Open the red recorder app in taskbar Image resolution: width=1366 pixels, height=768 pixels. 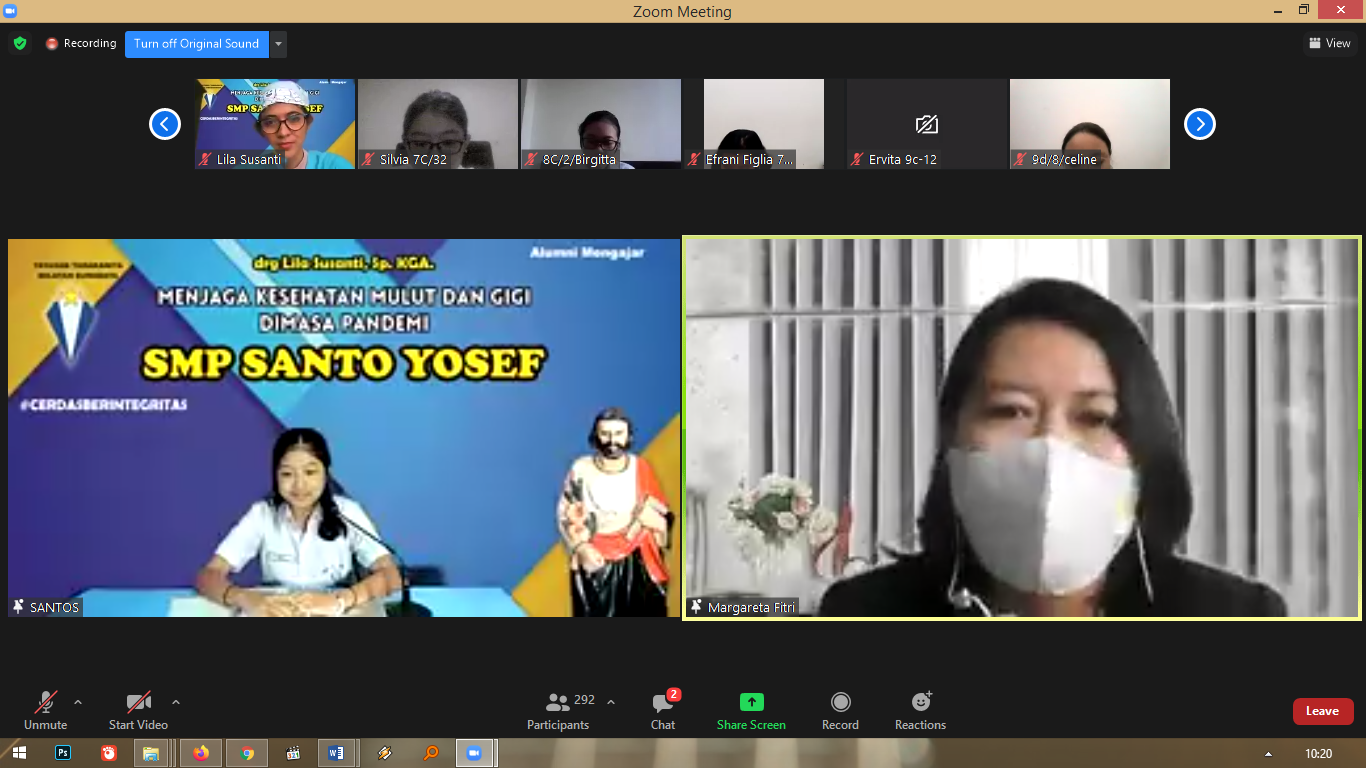109,753
